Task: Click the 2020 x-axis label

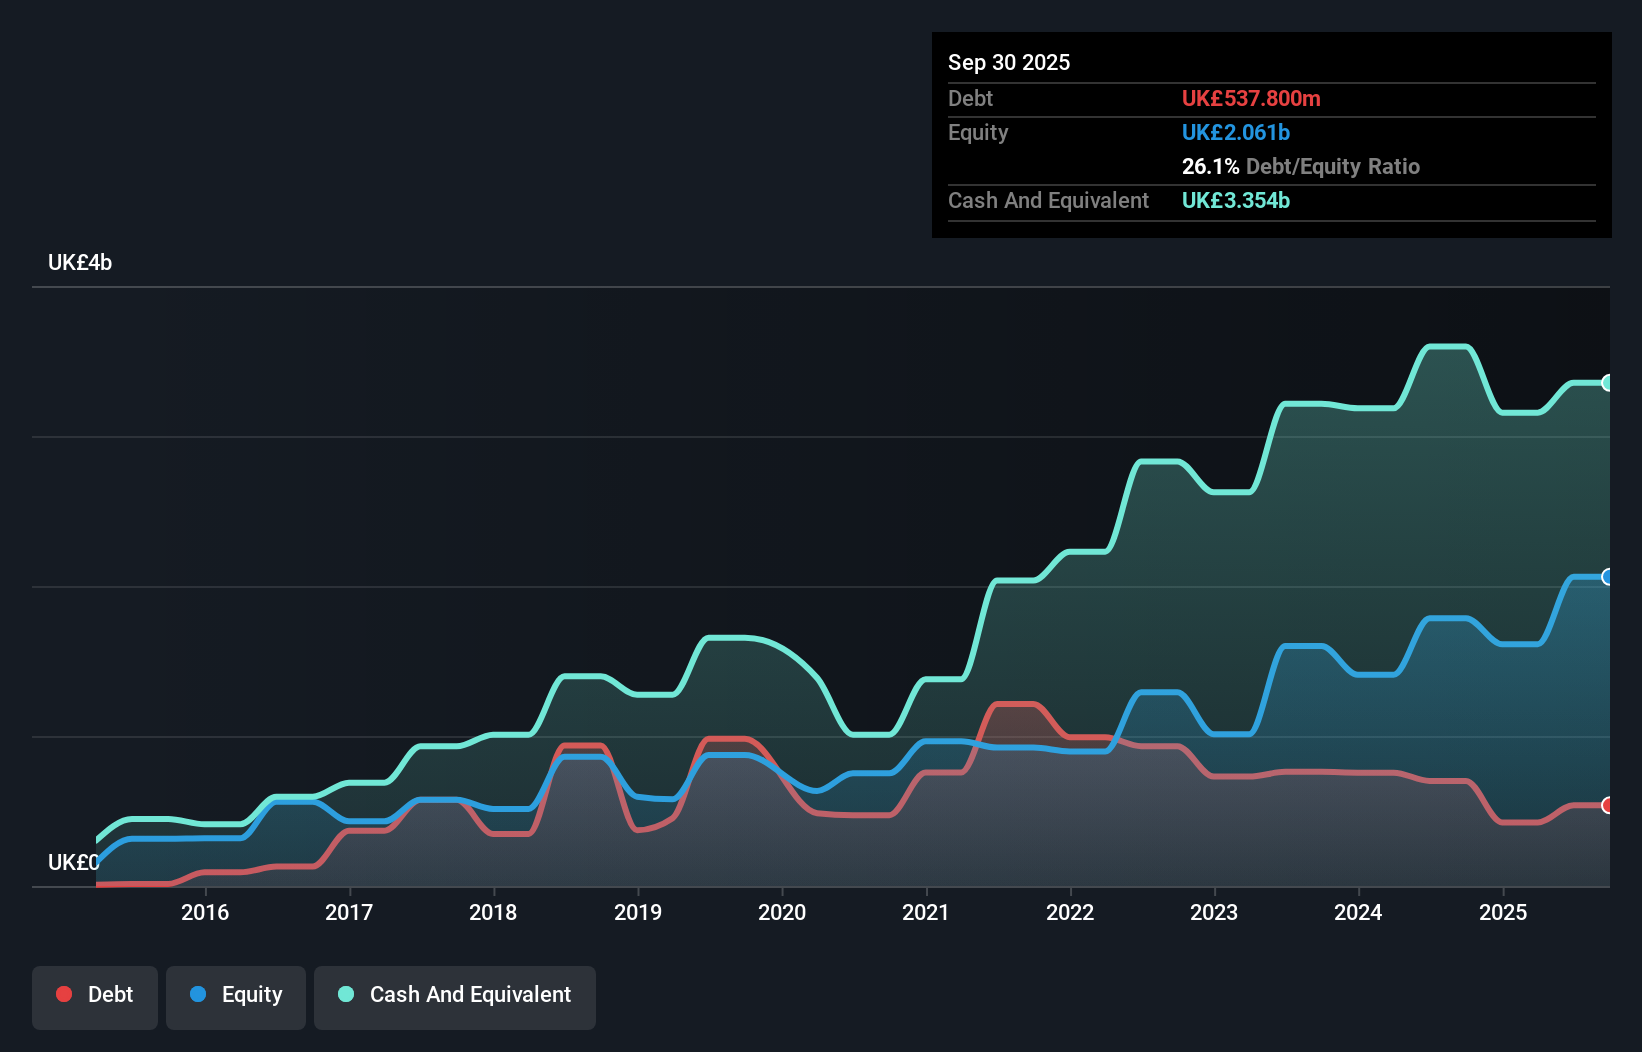Action: click(x=782, y=912)
